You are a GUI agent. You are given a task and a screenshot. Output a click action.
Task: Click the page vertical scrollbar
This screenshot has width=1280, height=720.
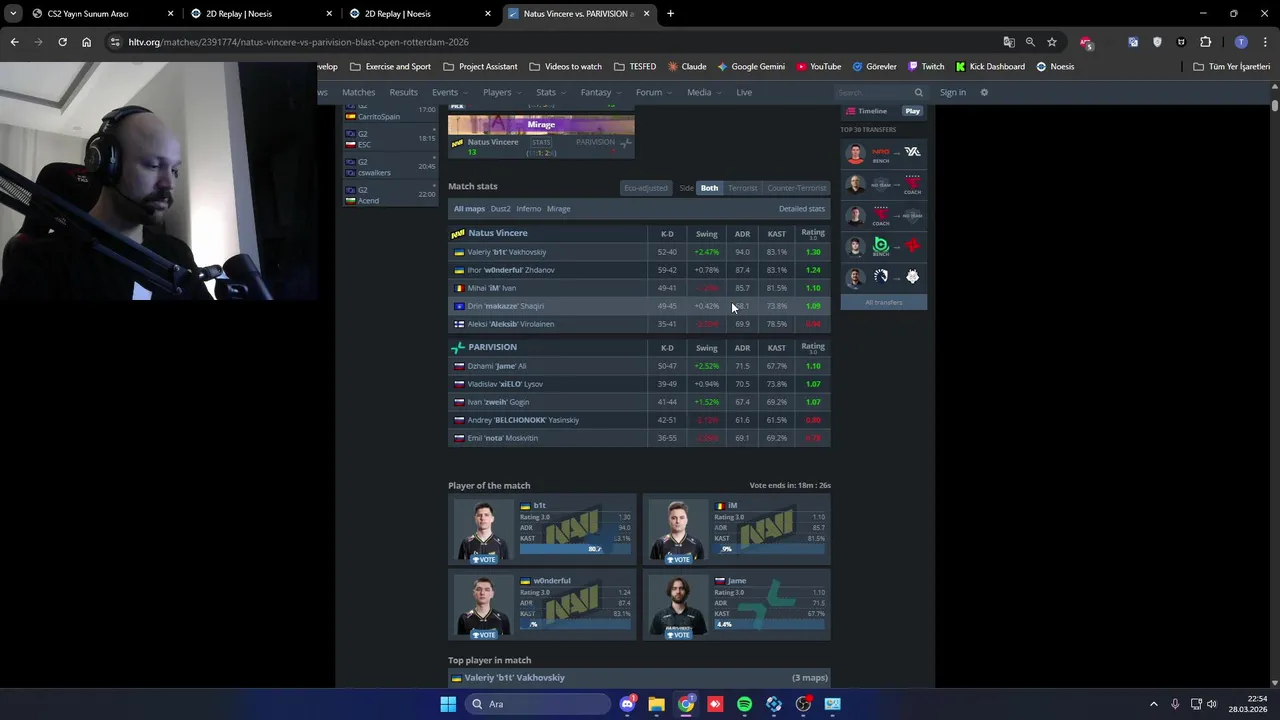coord(1274,104)
